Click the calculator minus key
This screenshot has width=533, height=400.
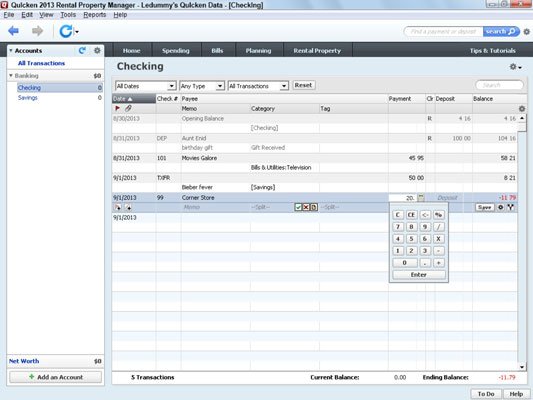[439, 251]
